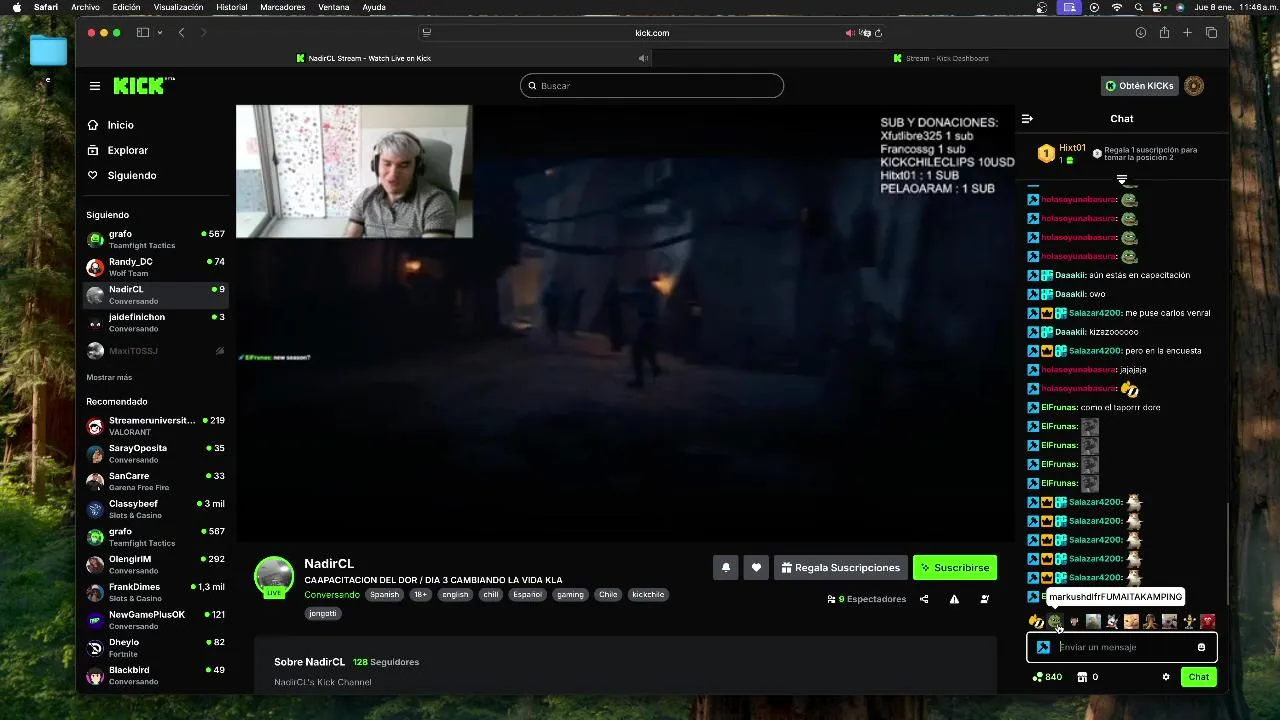Open grafo channel in Siguiendo list
The width and height of the screenshot is (1280, 720).
(156, 239)
